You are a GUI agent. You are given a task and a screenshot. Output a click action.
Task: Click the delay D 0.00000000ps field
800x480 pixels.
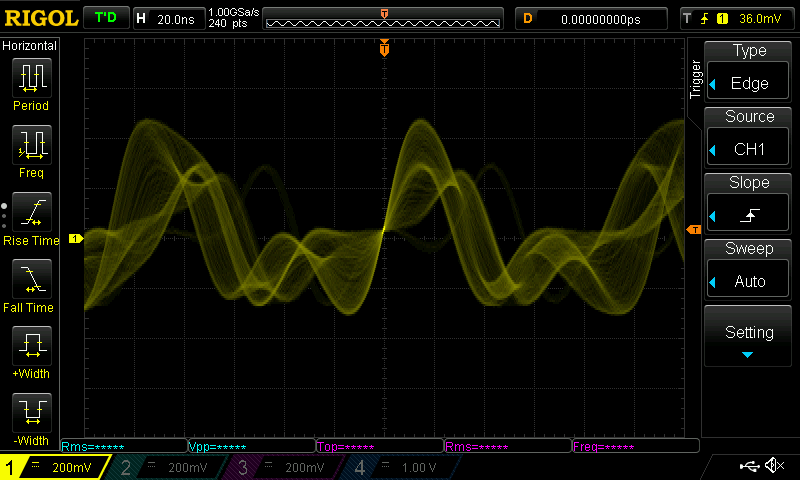tap(591, 19)
